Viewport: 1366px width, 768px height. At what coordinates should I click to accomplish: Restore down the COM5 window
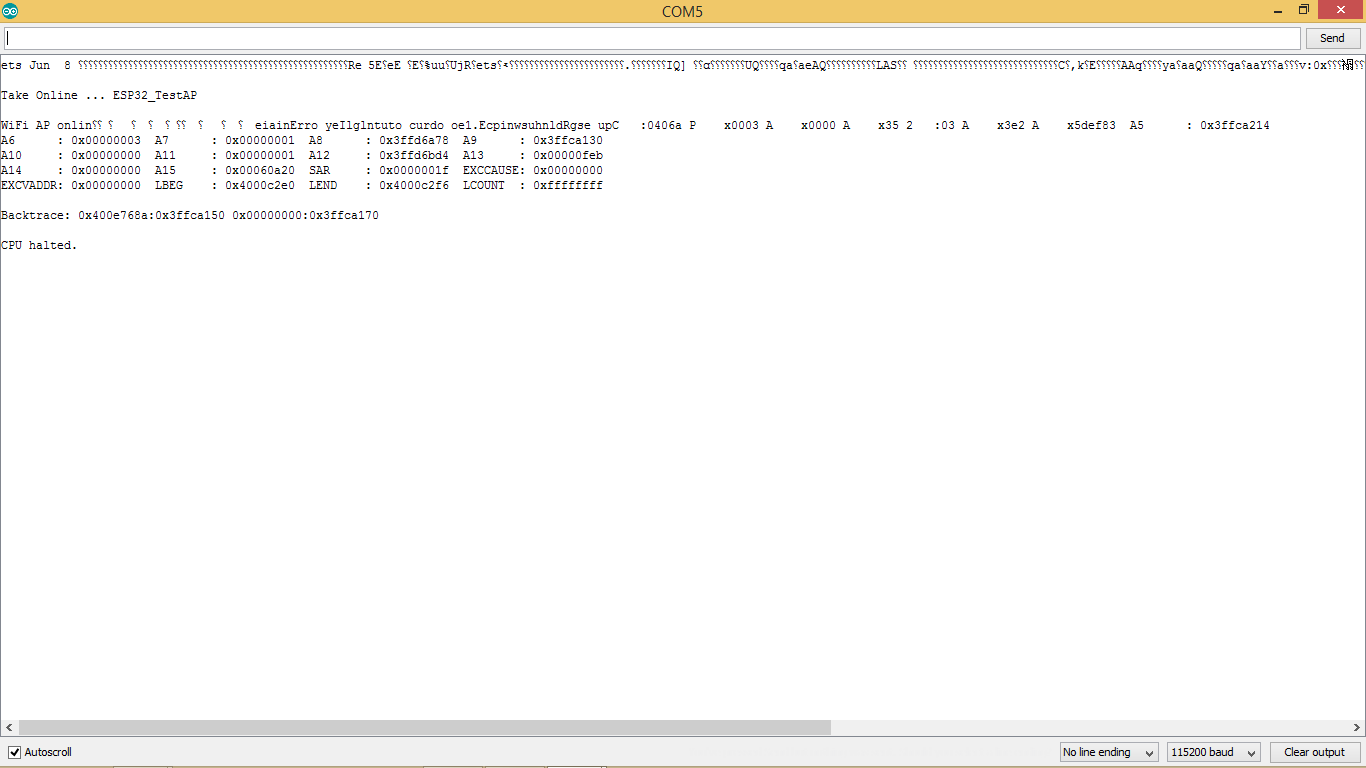click(x=1303, y=10)
